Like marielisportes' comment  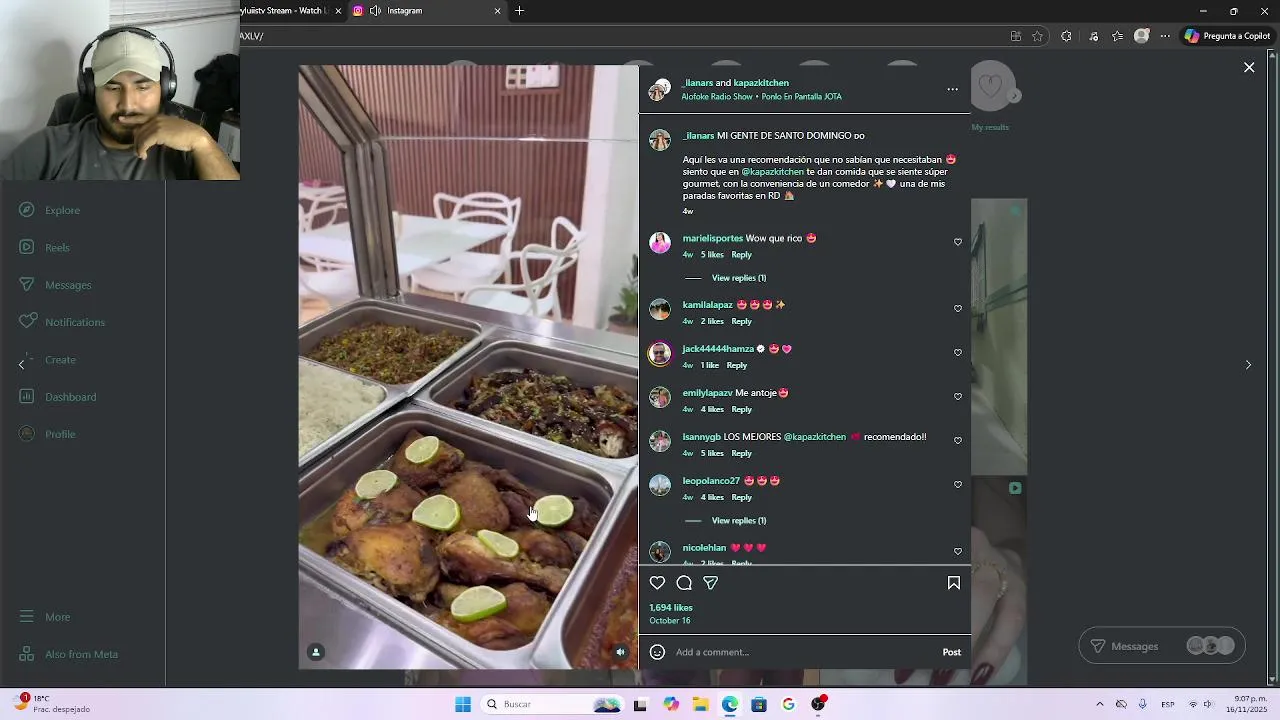point(958,242)
